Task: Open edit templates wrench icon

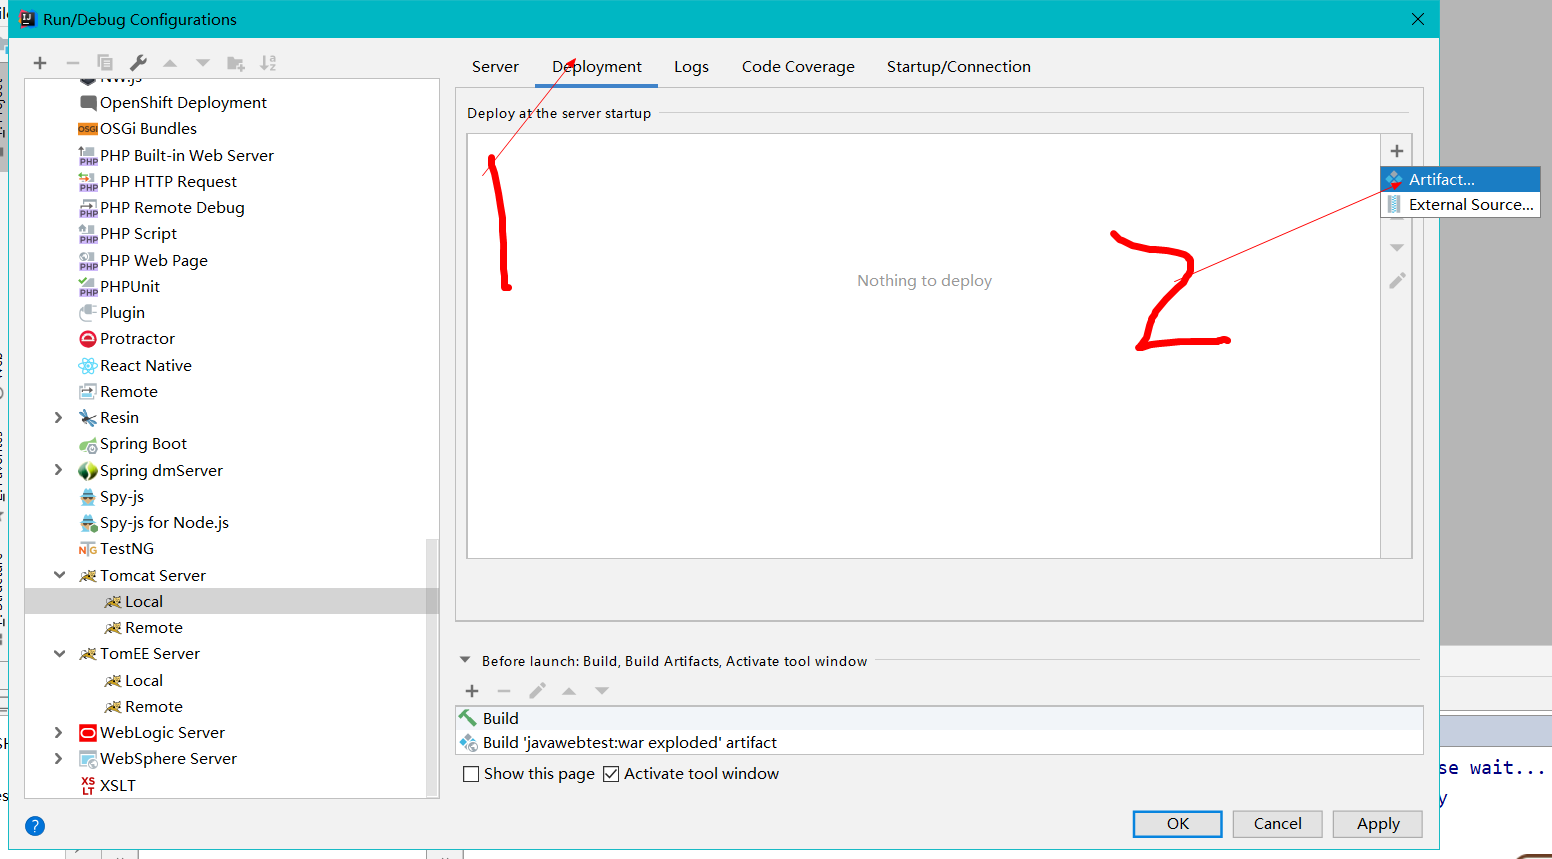Action: point(138,63)
